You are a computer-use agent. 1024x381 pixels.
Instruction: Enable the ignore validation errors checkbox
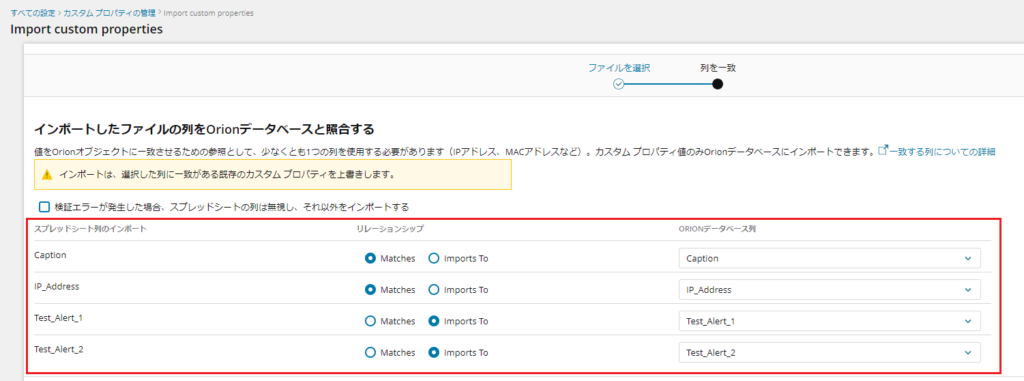[x=44, y=207]
